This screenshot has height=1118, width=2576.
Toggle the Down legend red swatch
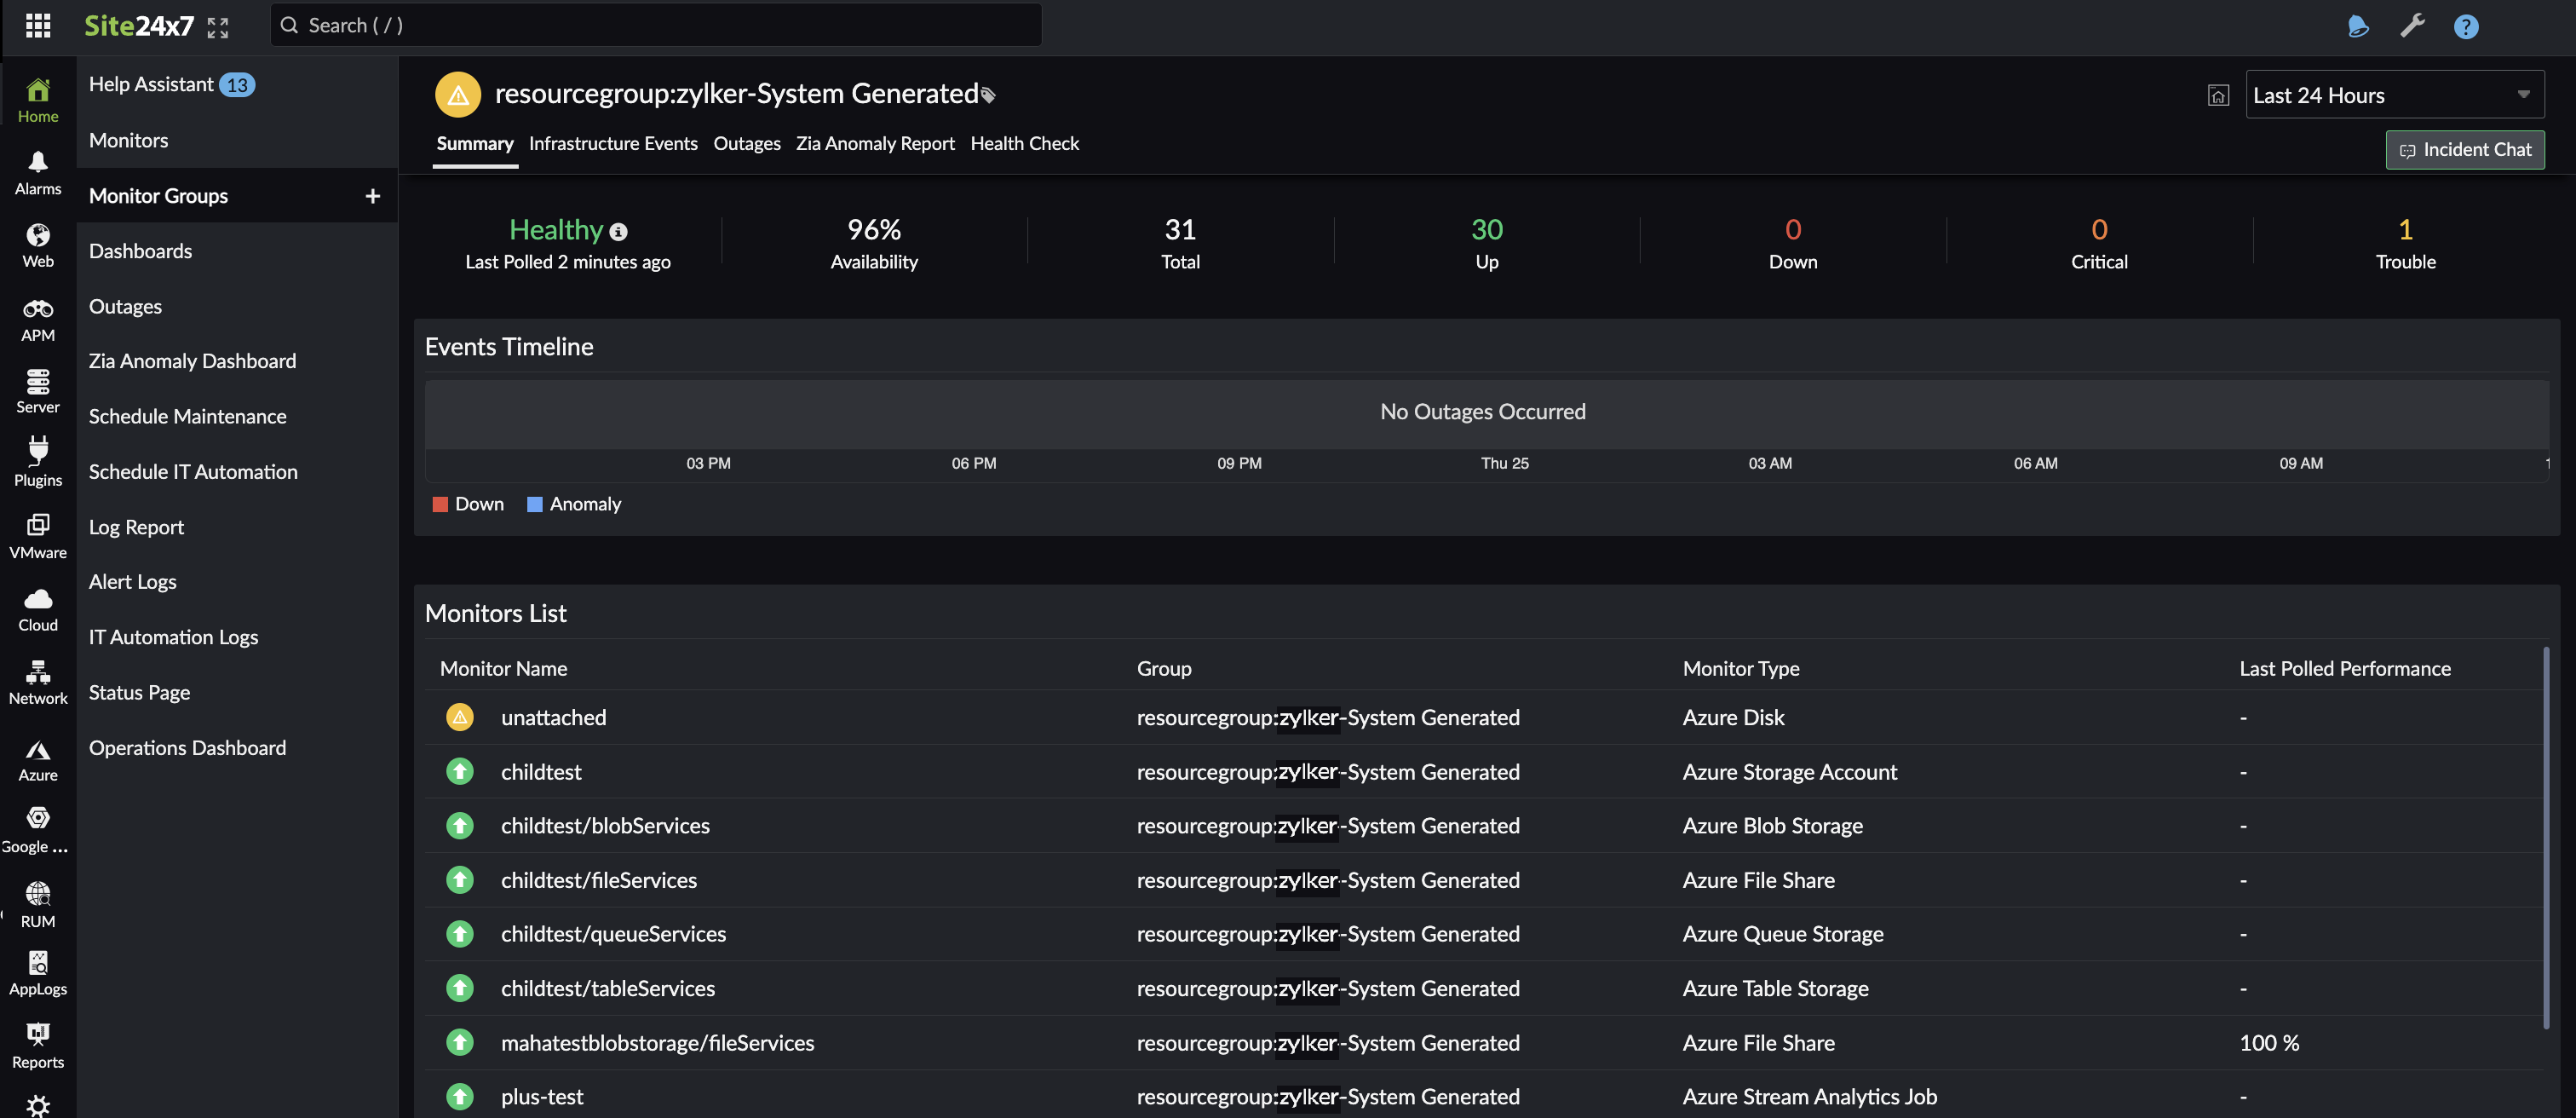pos(440,504)
